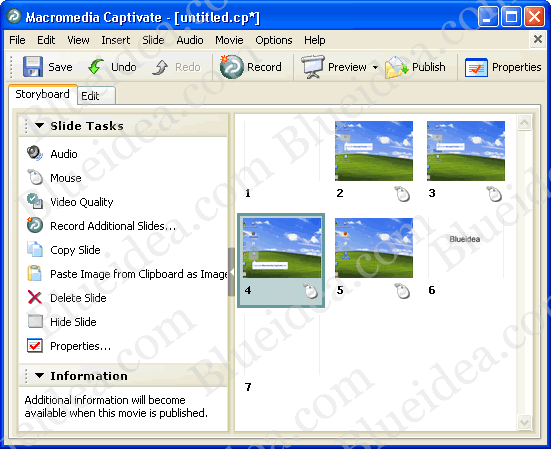Viewport: 551px width, 449px height.
Task: Open the Audio menu
Action: point(190,40)
